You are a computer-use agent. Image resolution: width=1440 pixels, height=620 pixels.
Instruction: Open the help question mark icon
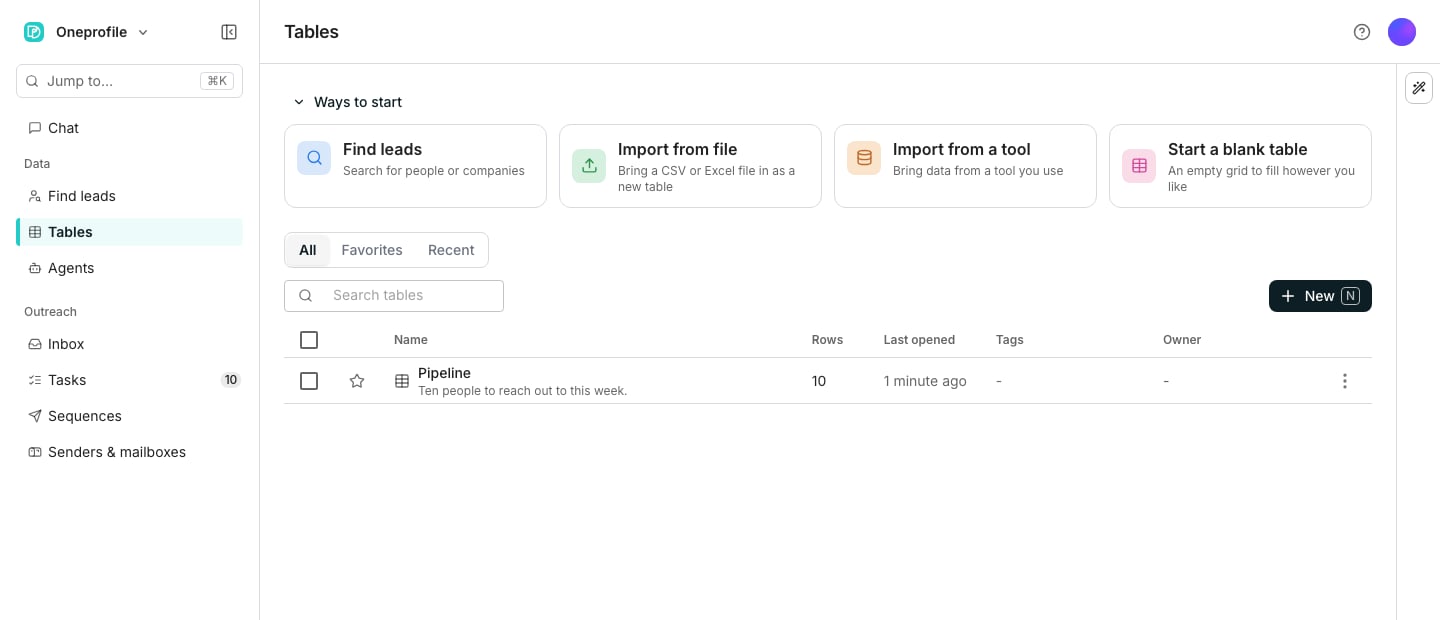[1362, 32]
